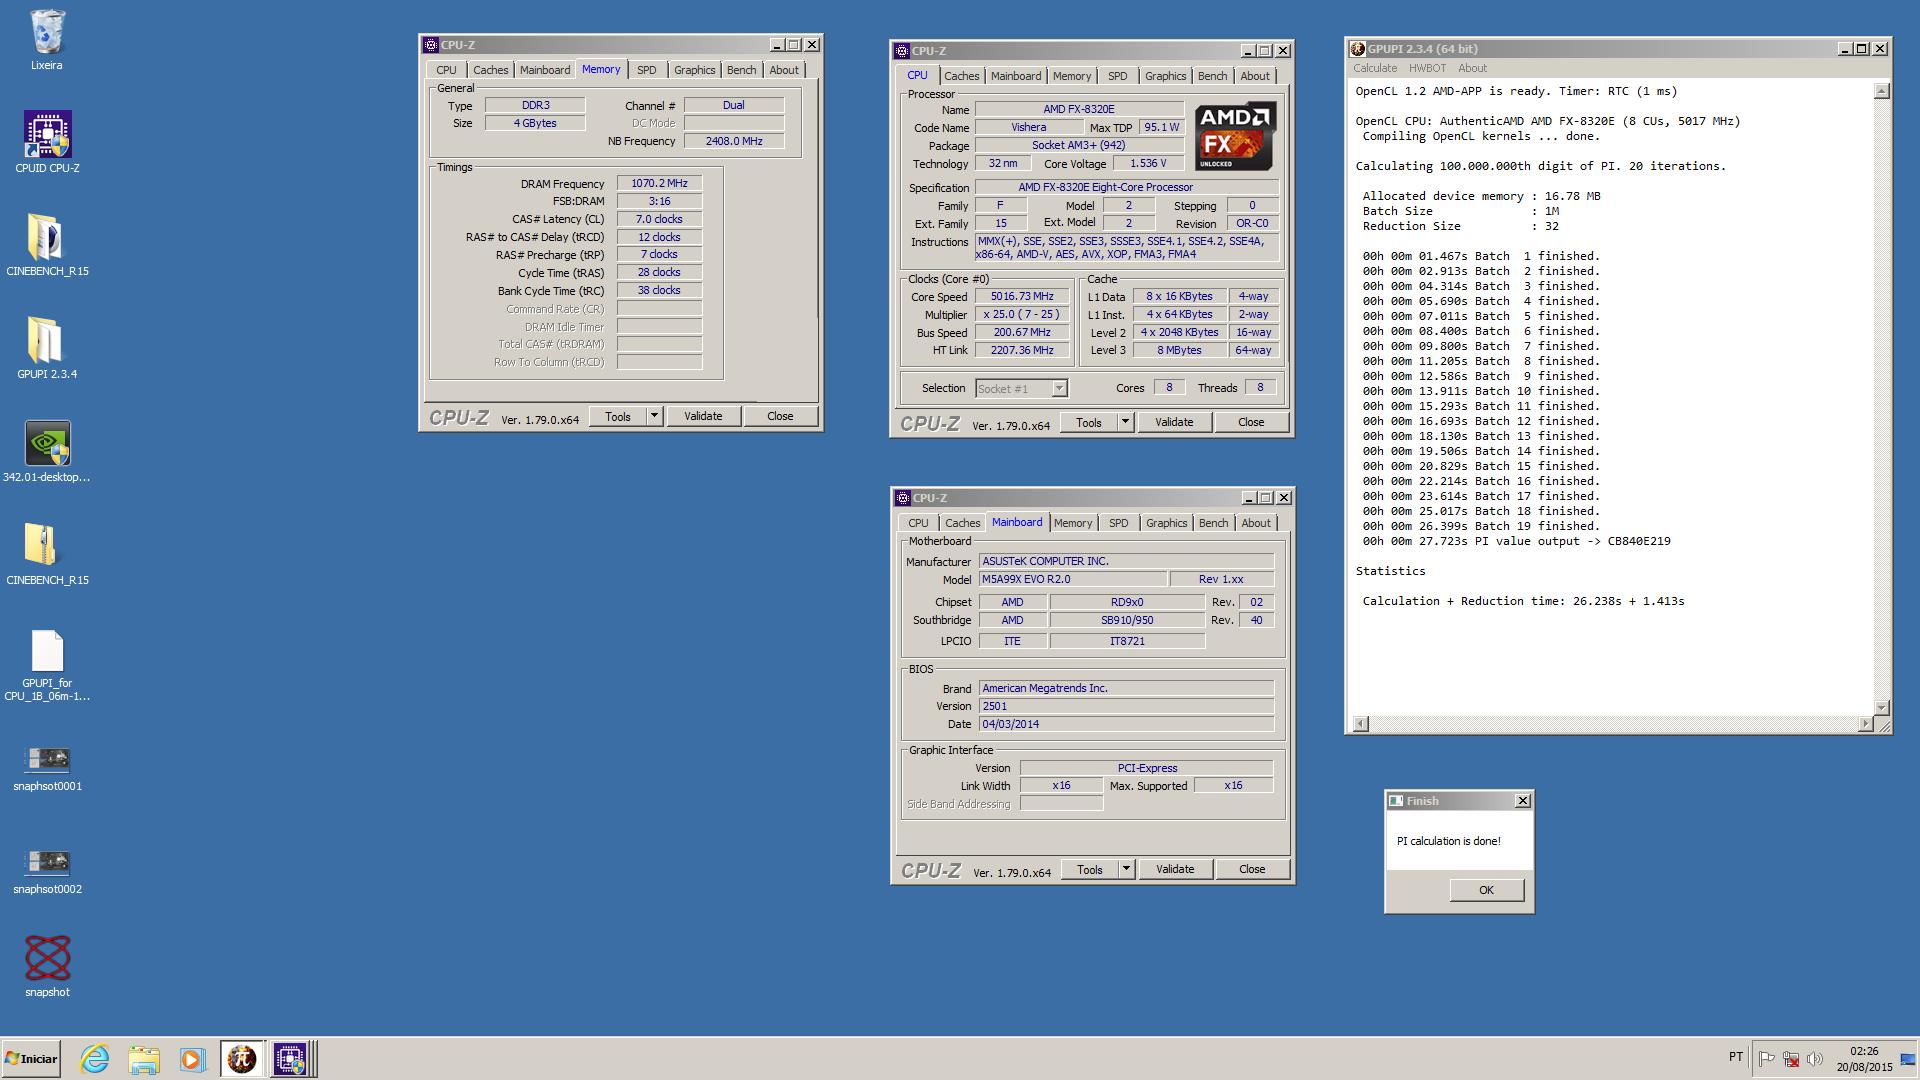This screenshot has height=1080, width=1920.
Task: Click OK in Finish dialog
Action: (1486, 890)
